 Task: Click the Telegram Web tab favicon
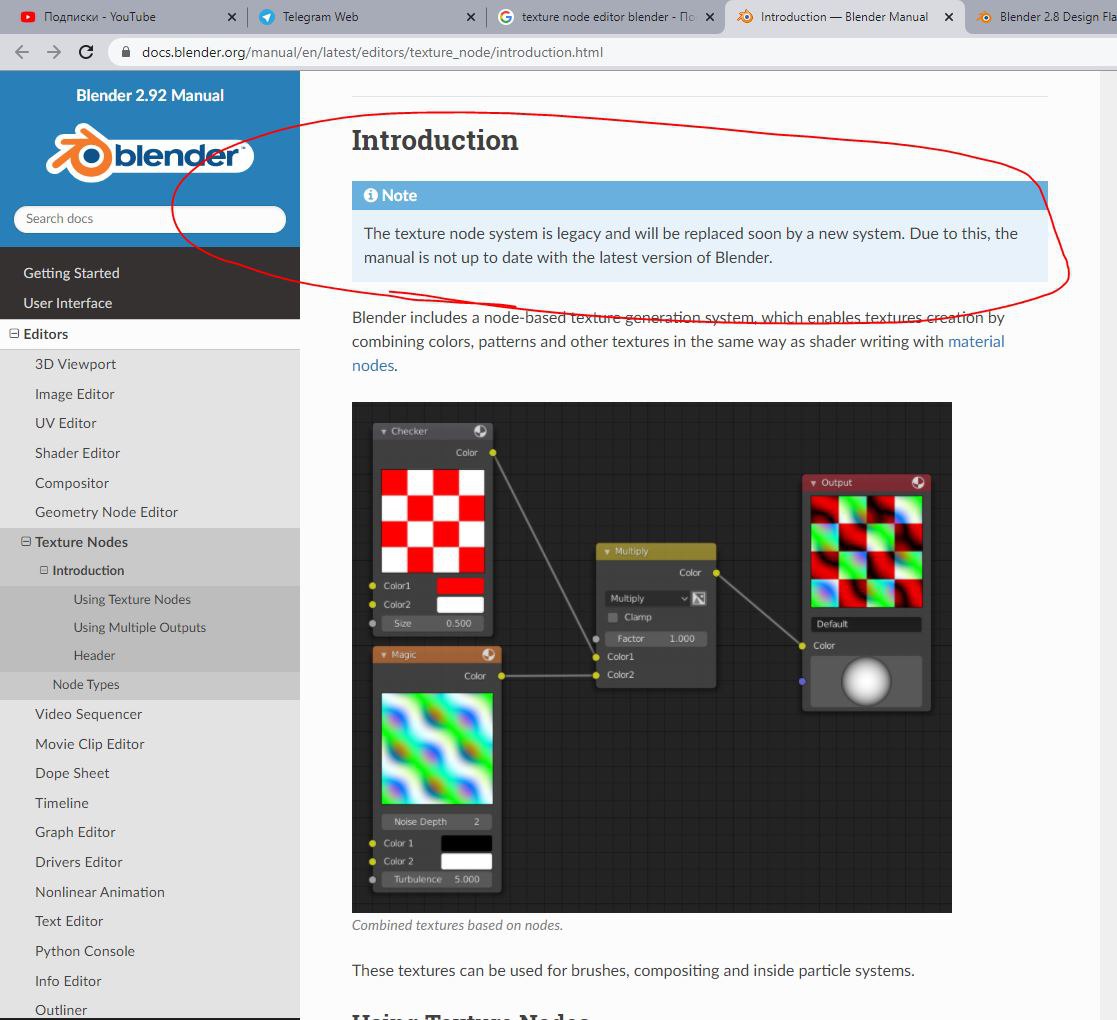click(266, 16)
